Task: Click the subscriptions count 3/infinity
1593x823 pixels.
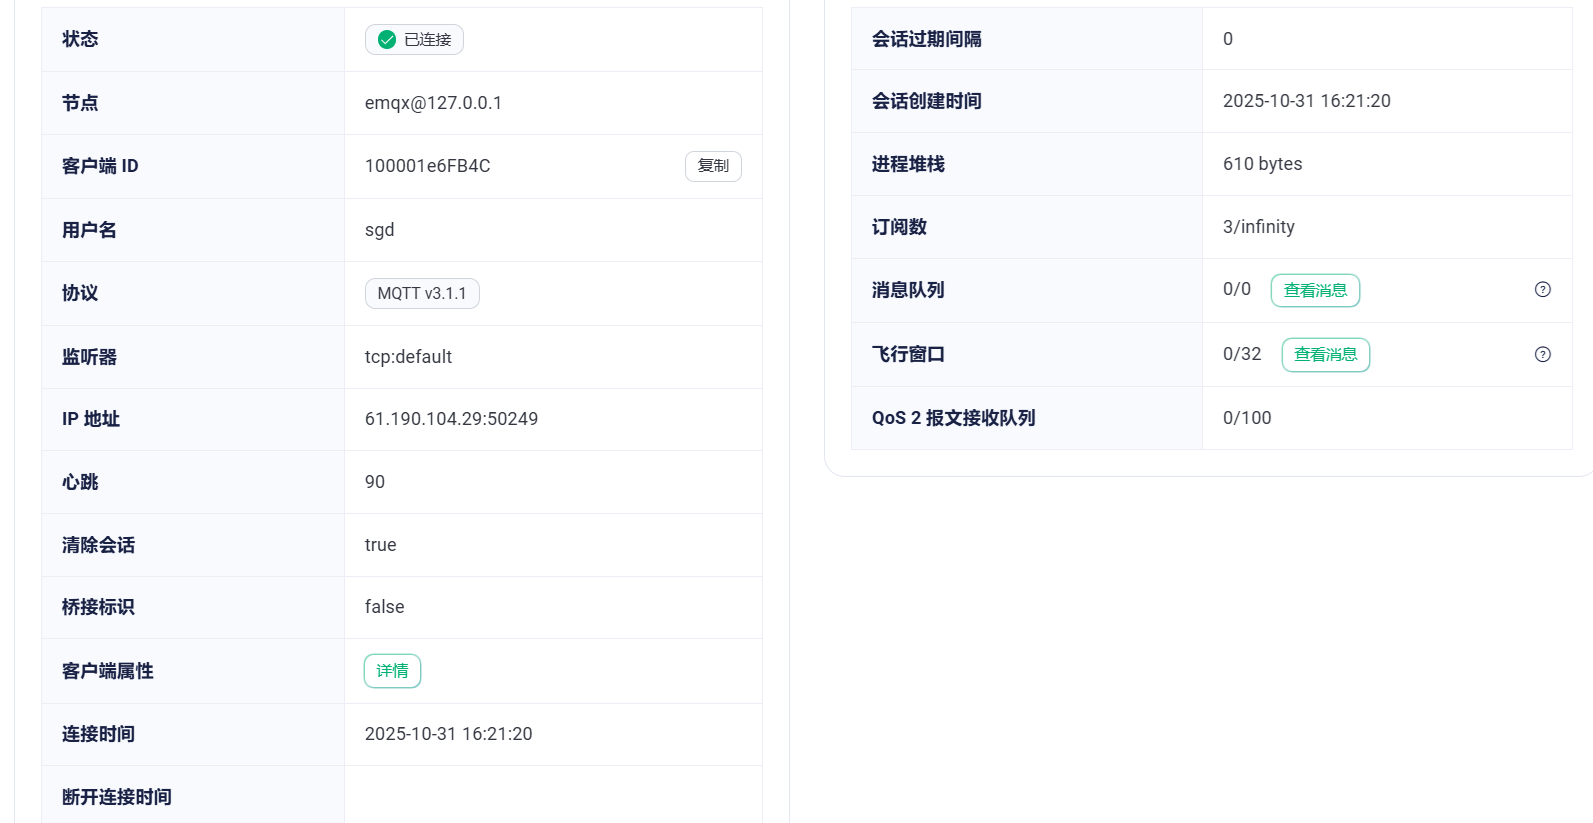Action: click(1258, 227)
